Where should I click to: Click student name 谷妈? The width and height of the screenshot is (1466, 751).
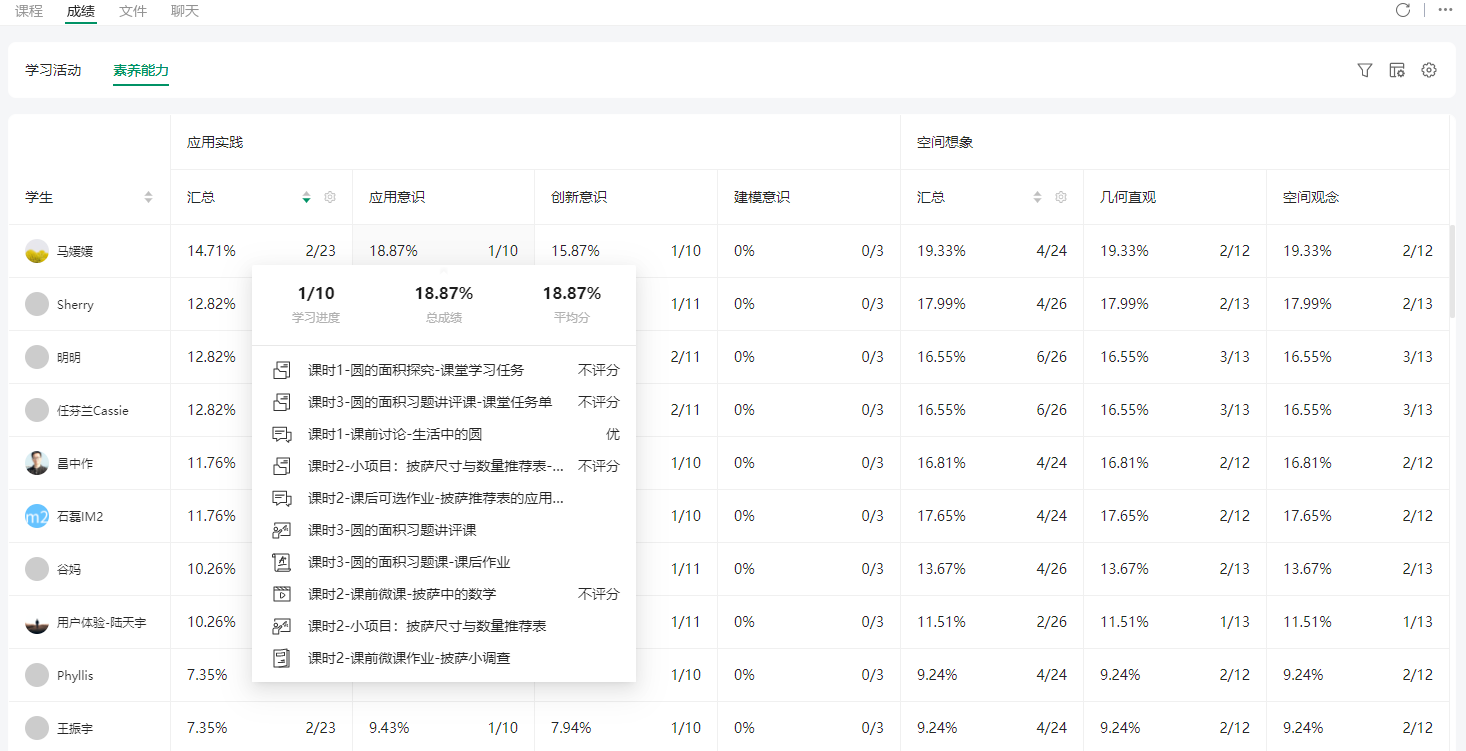69,569
